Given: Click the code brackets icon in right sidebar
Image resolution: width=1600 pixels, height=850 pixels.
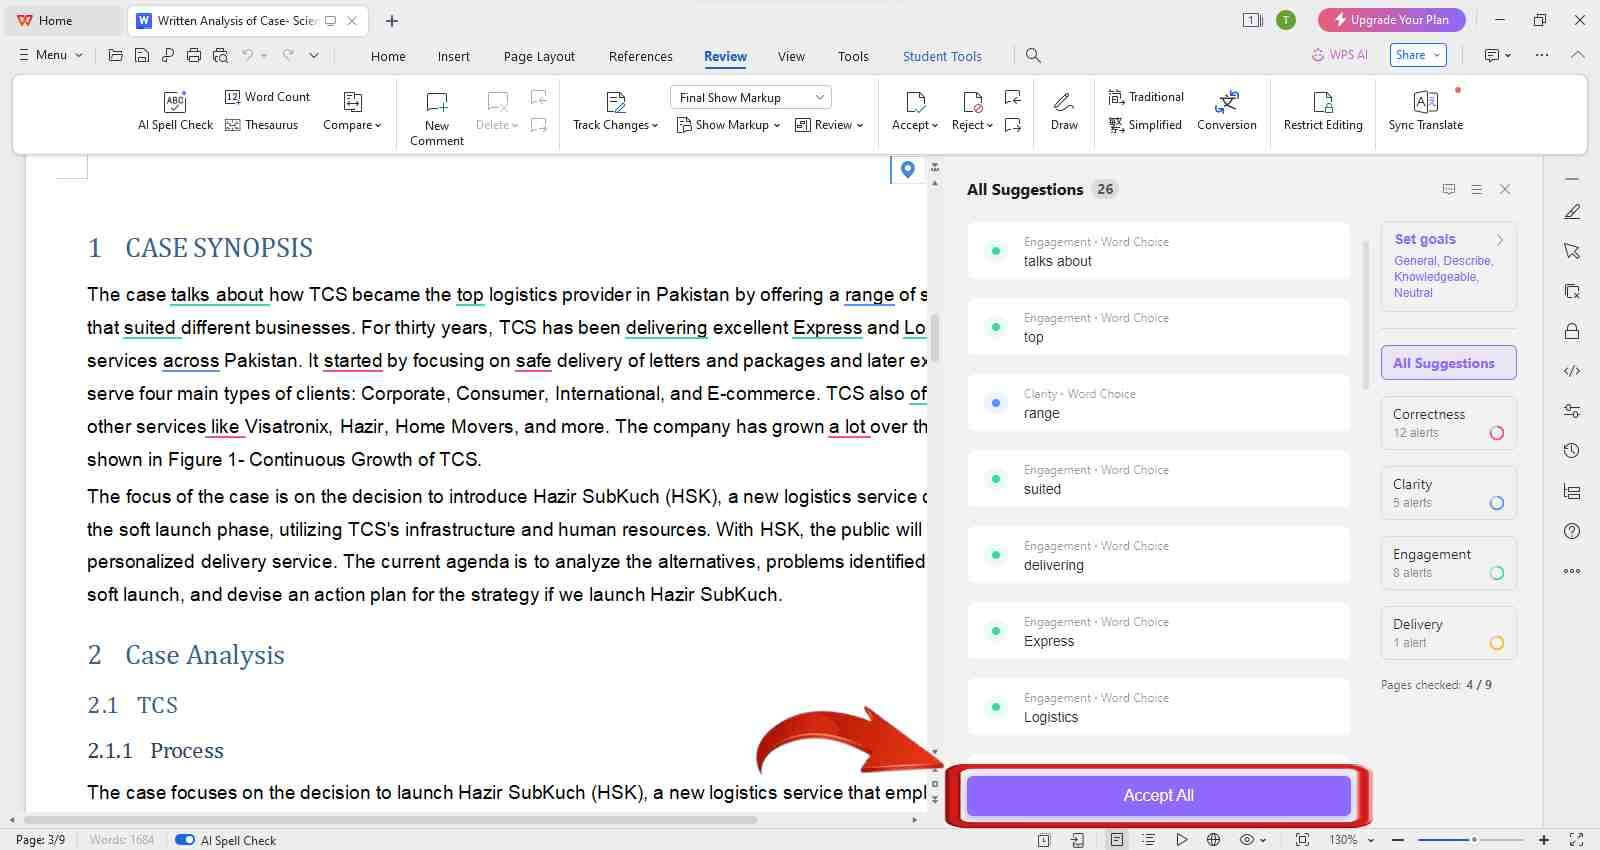Looking at the screenshot, I should coord(1572,371).
